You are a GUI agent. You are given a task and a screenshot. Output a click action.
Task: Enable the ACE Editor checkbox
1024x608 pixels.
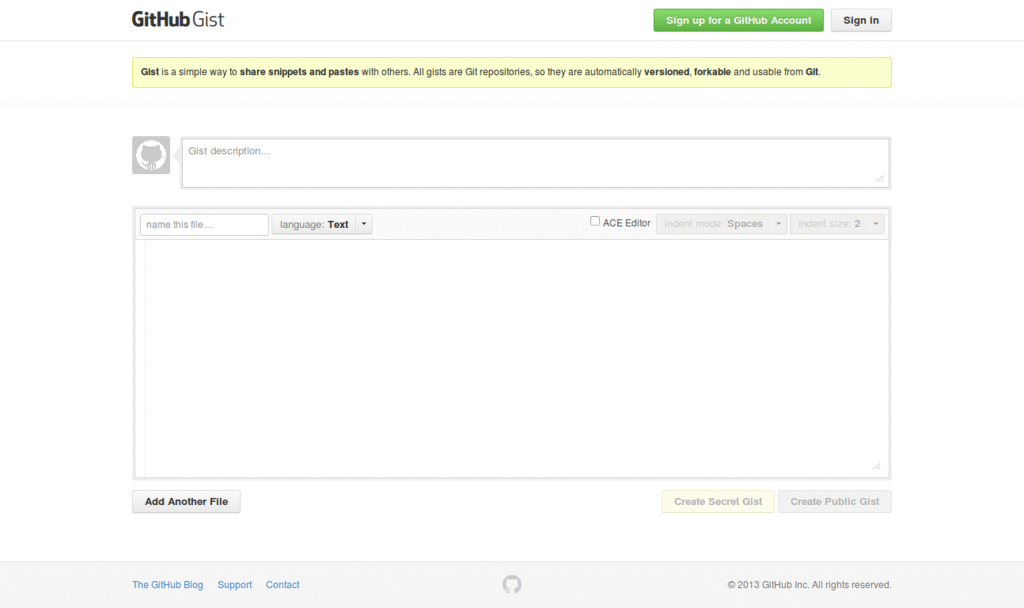[x=595, y=221]
